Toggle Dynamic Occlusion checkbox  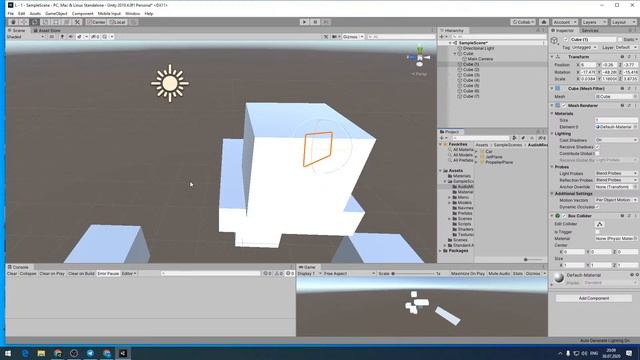click(598, 207)
